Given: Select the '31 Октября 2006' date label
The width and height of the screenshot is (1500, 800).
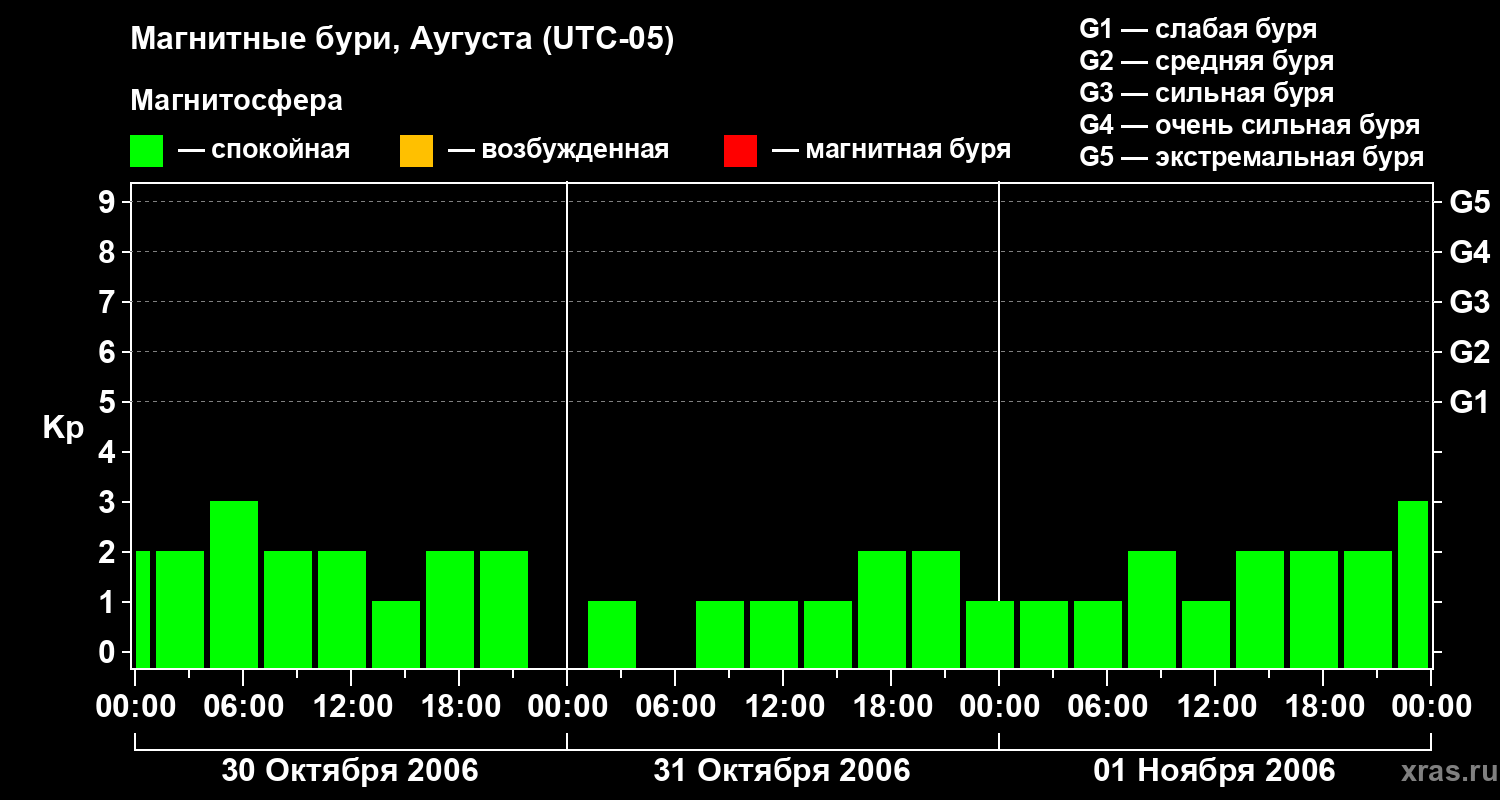Looking at the screenshot, I should (x=782, y=771).
